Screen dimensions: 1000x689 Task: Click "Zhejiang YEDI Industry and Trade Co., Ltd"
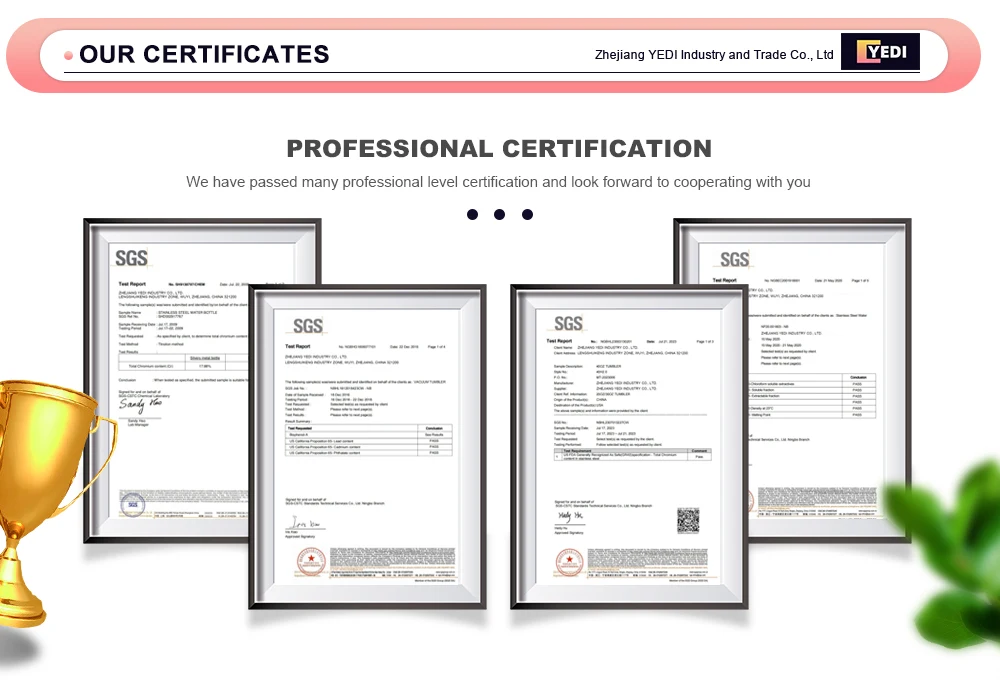point(714,55)
